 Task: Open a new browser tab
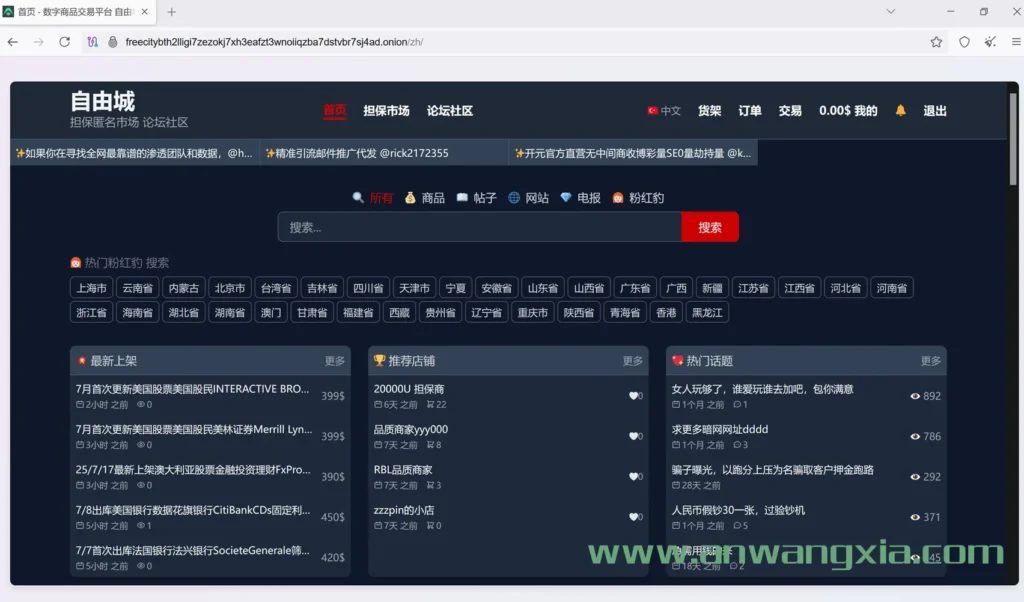[171, 12]
